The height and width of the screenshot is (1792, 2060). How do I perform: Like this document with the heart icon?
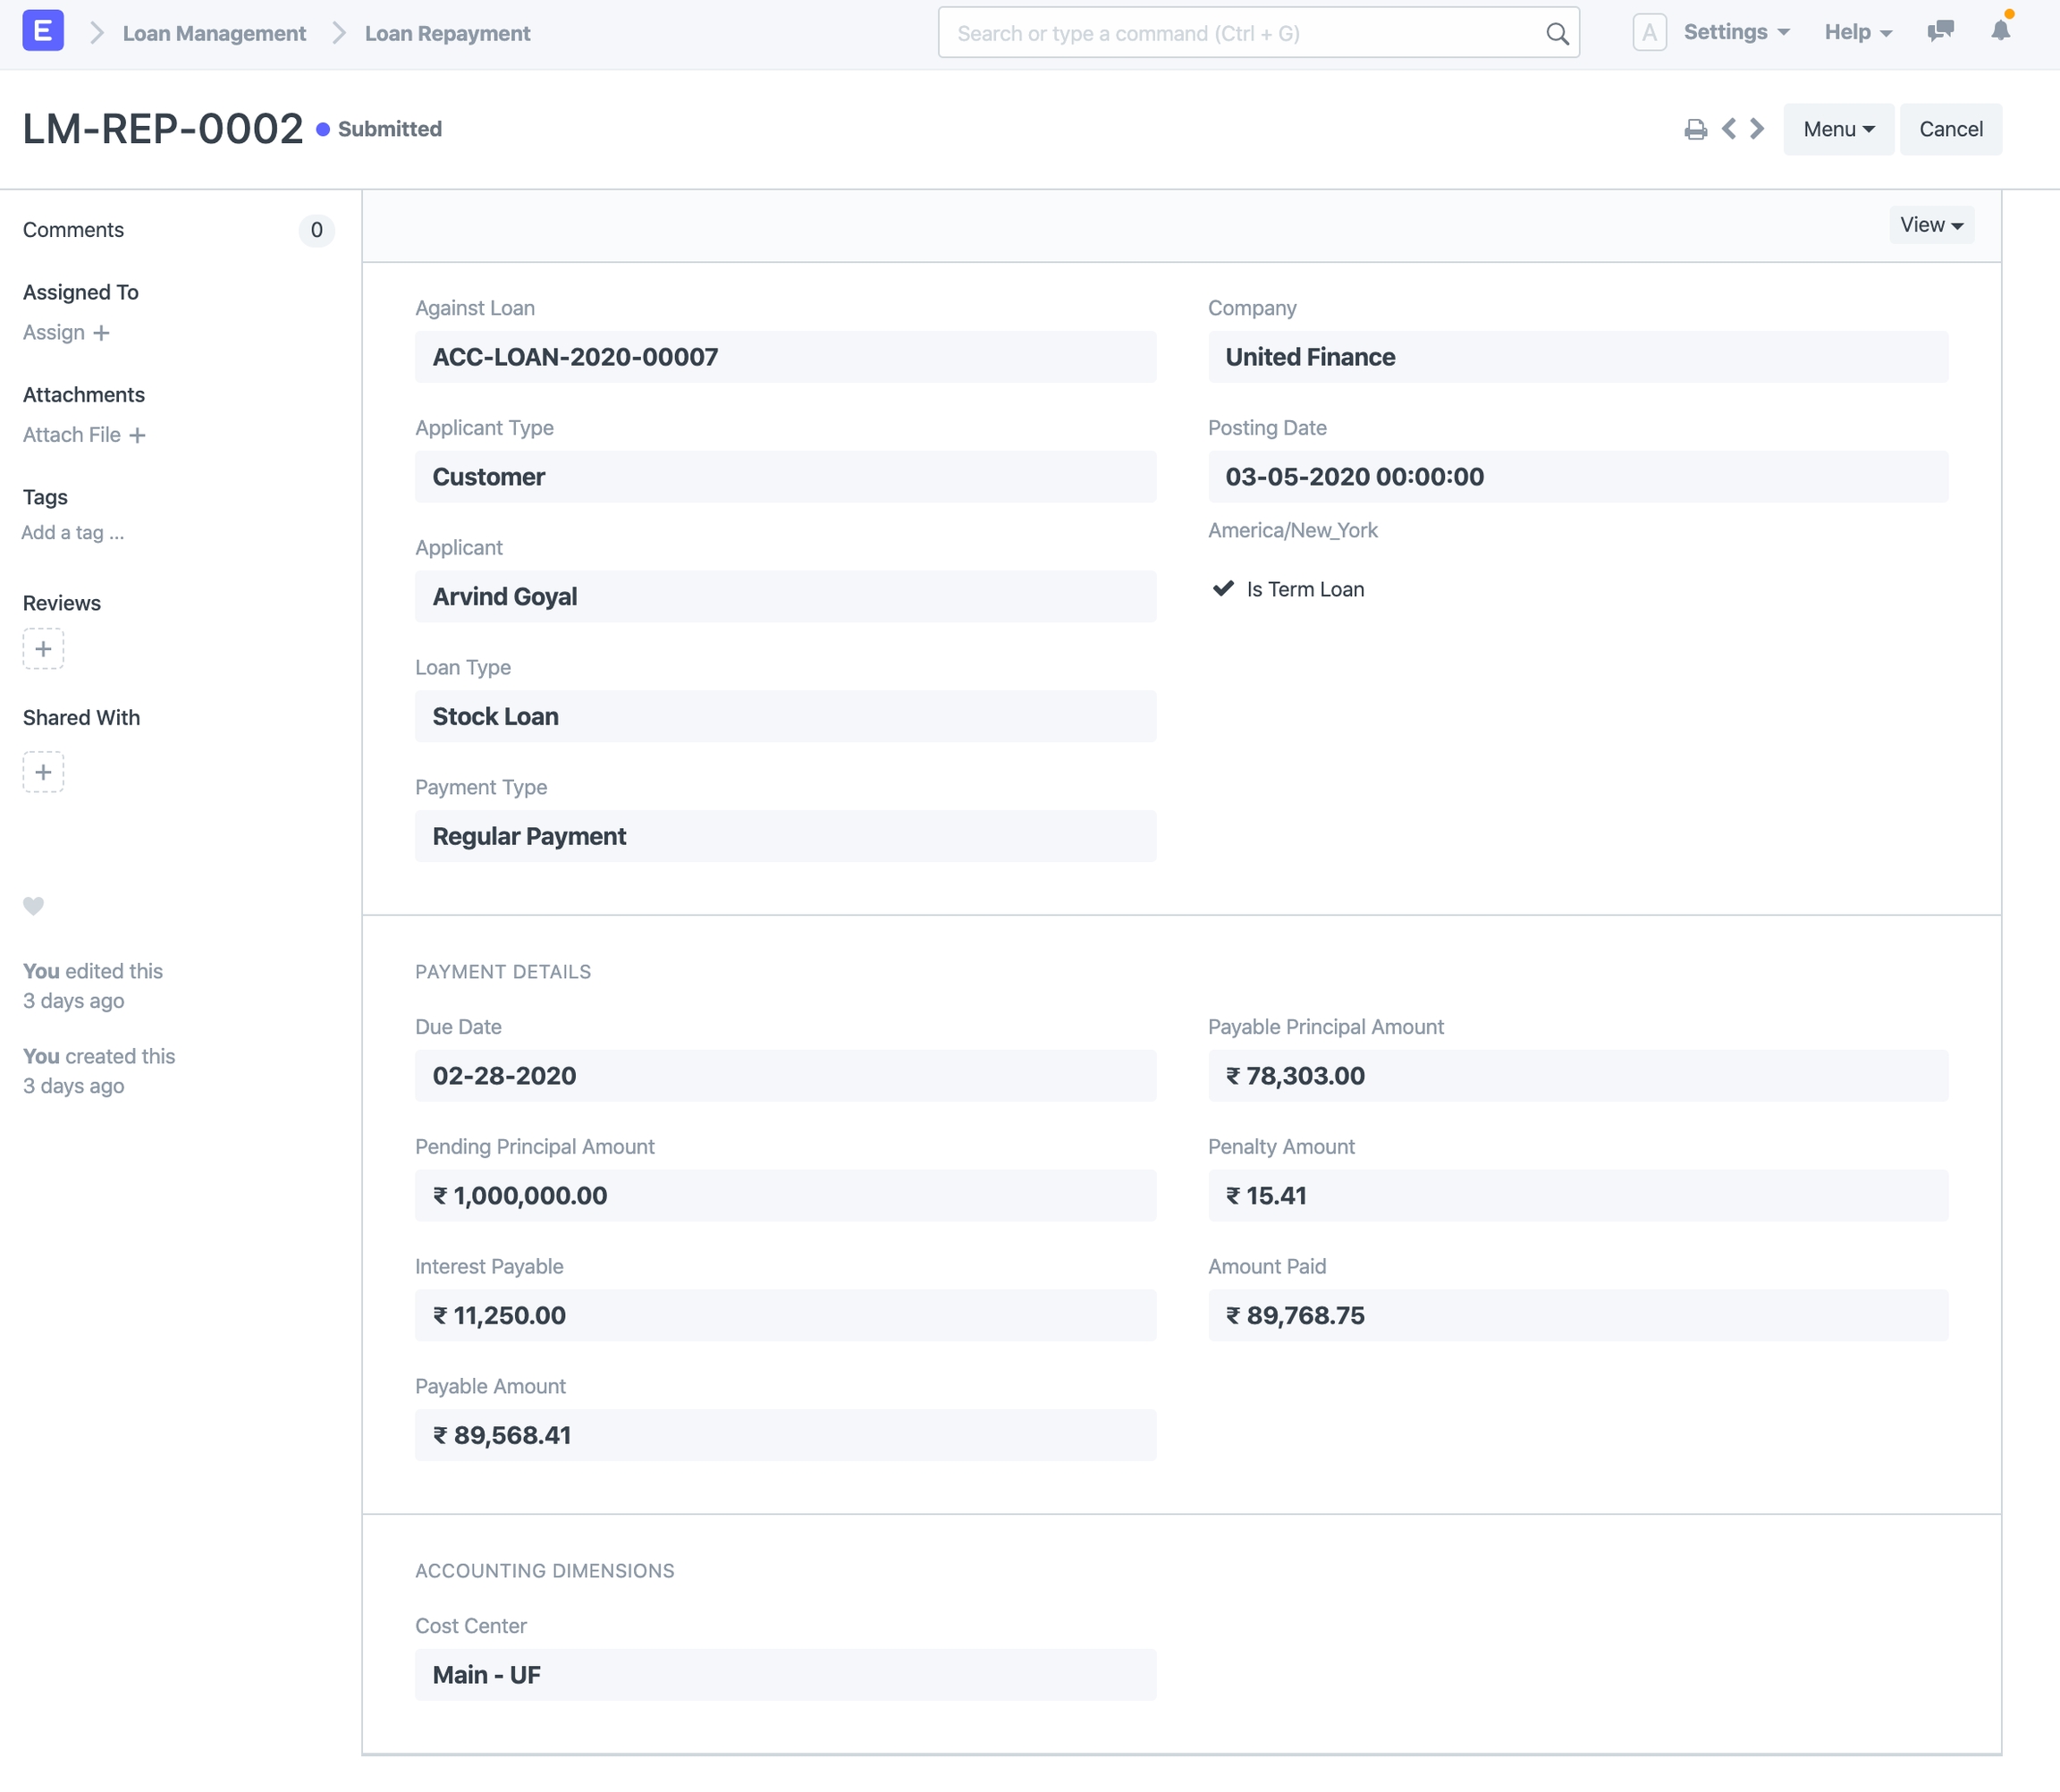click(x=34, y=906)
